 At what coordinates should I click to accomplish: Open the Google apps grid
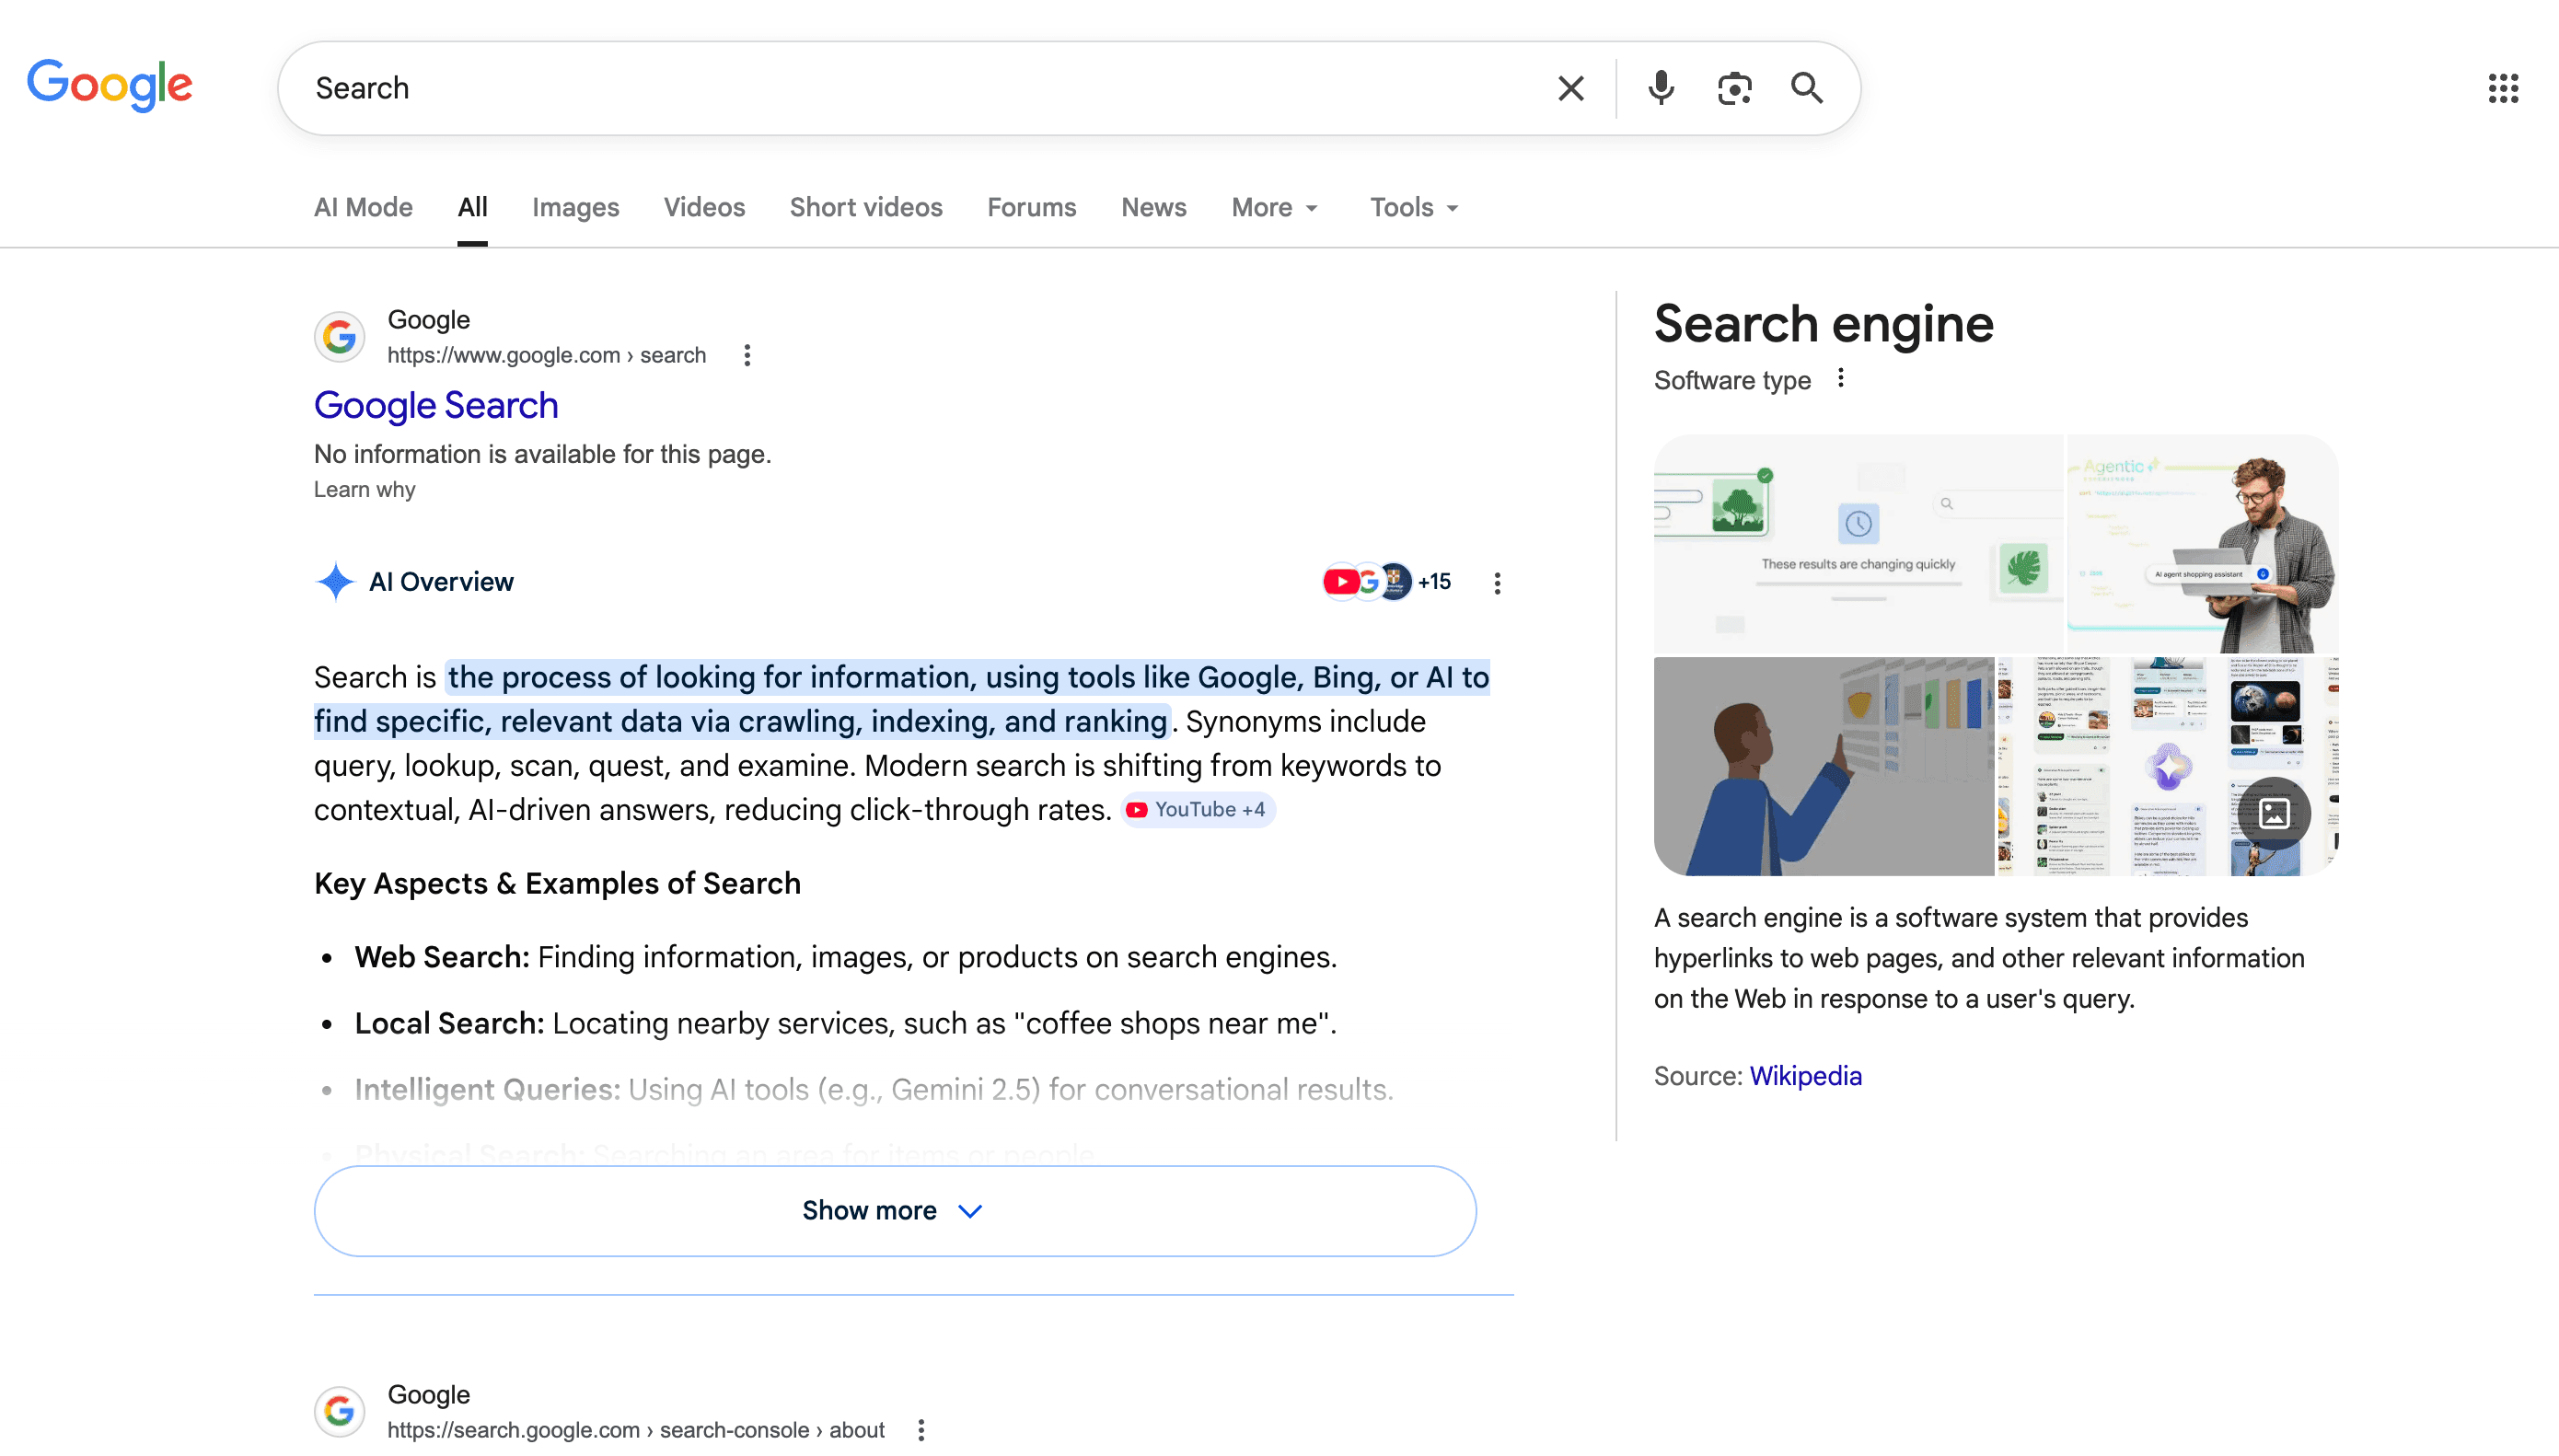pos(2503,88)
